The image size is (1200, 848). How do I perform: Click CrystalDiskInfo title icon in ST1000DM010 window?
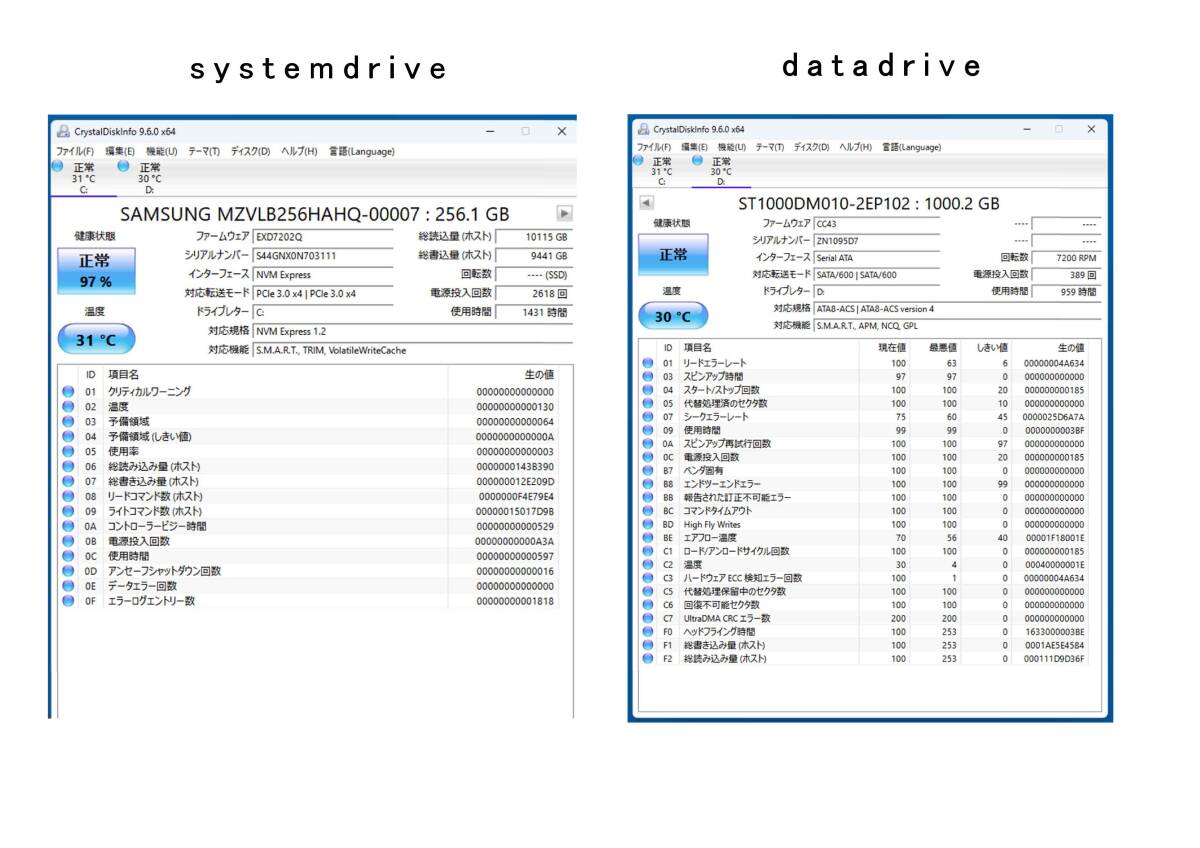click(643, 129)
